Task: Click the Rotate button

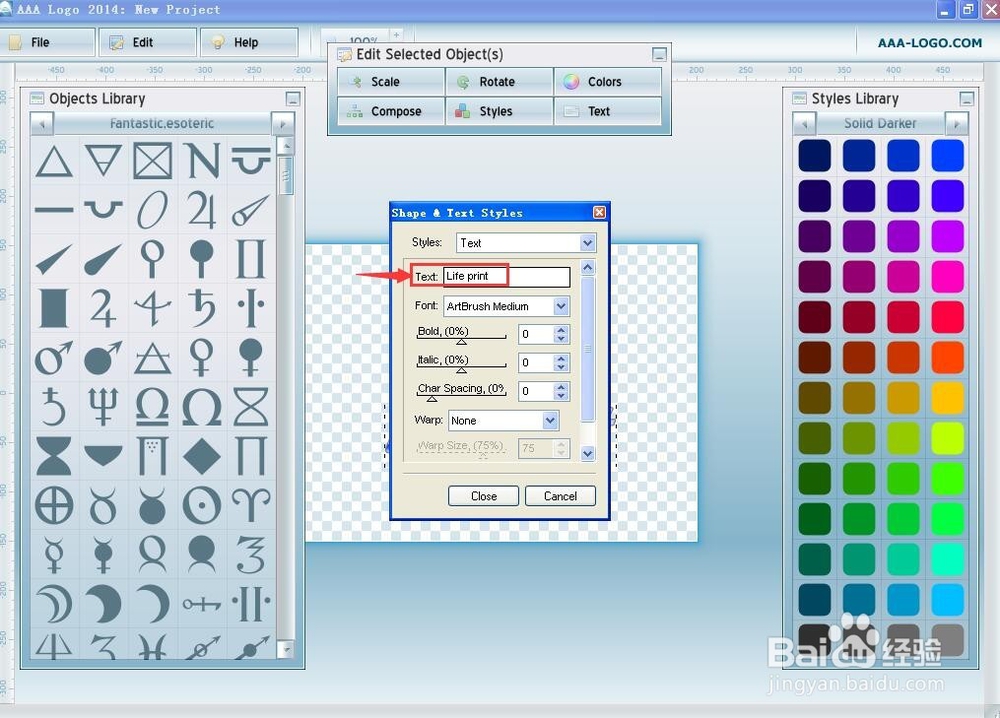Action: point(499,82)
